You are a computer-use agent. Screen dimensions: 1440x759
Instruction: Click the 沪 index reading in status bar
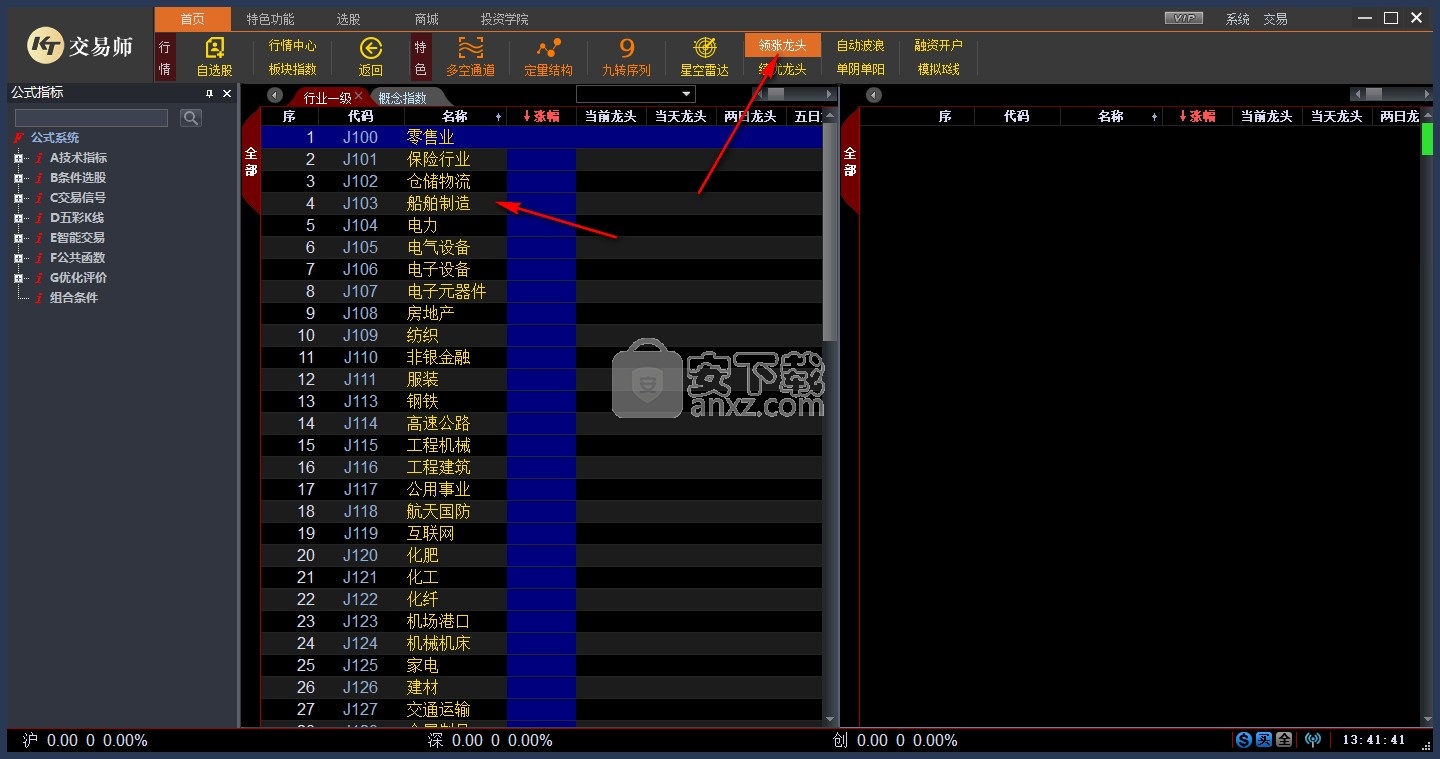tap(85, 741)
